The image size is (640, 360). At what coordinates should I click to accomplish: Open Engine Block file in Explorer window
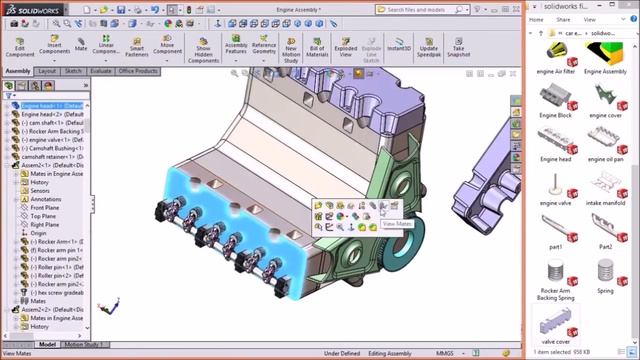coord(556,100)
